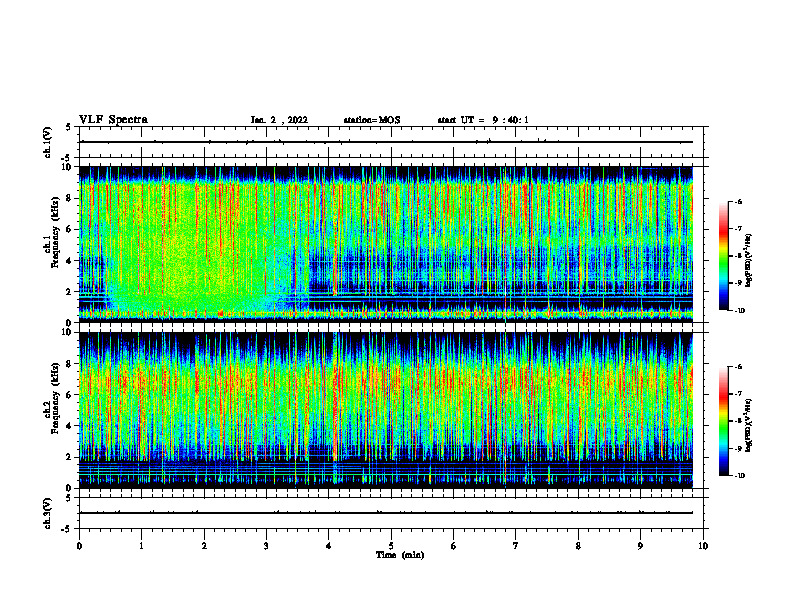Viewport: 792px width, 612px height.
Task: Click the "ch.3(V)" waveform axis label
Action: 48,513
